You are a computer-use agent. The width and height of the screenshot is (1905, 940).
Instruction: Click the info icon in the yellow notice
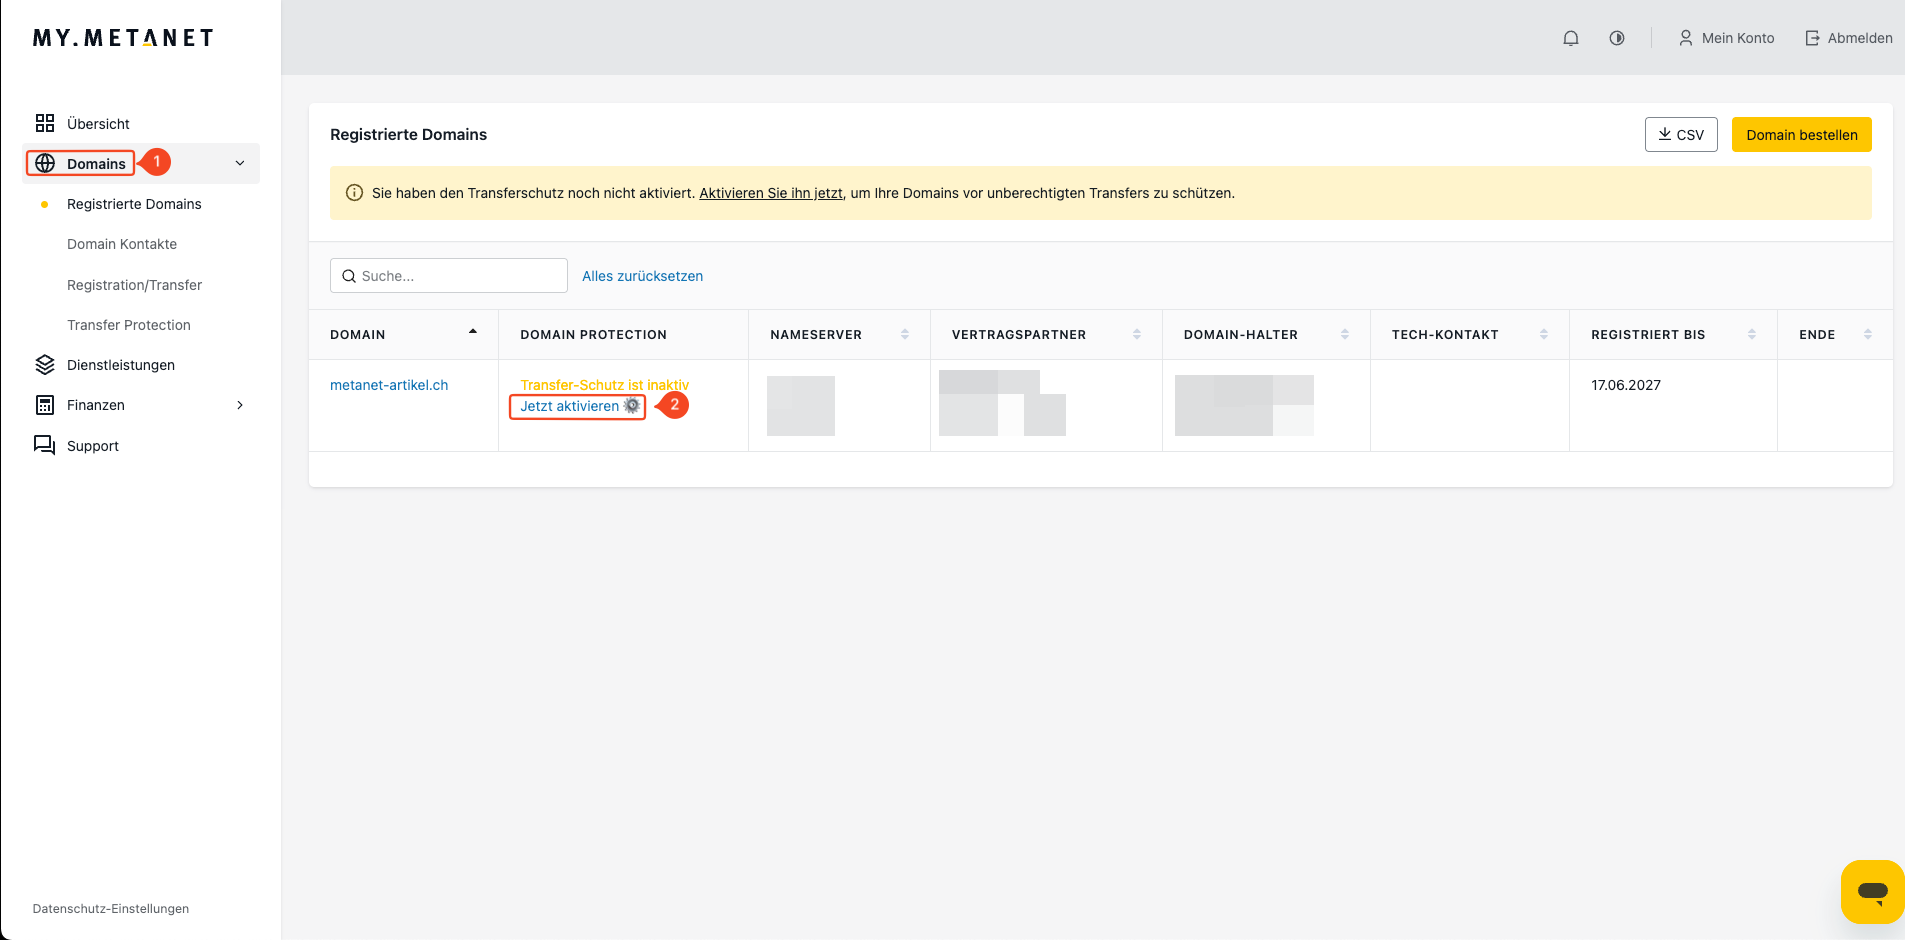[354, 193]
